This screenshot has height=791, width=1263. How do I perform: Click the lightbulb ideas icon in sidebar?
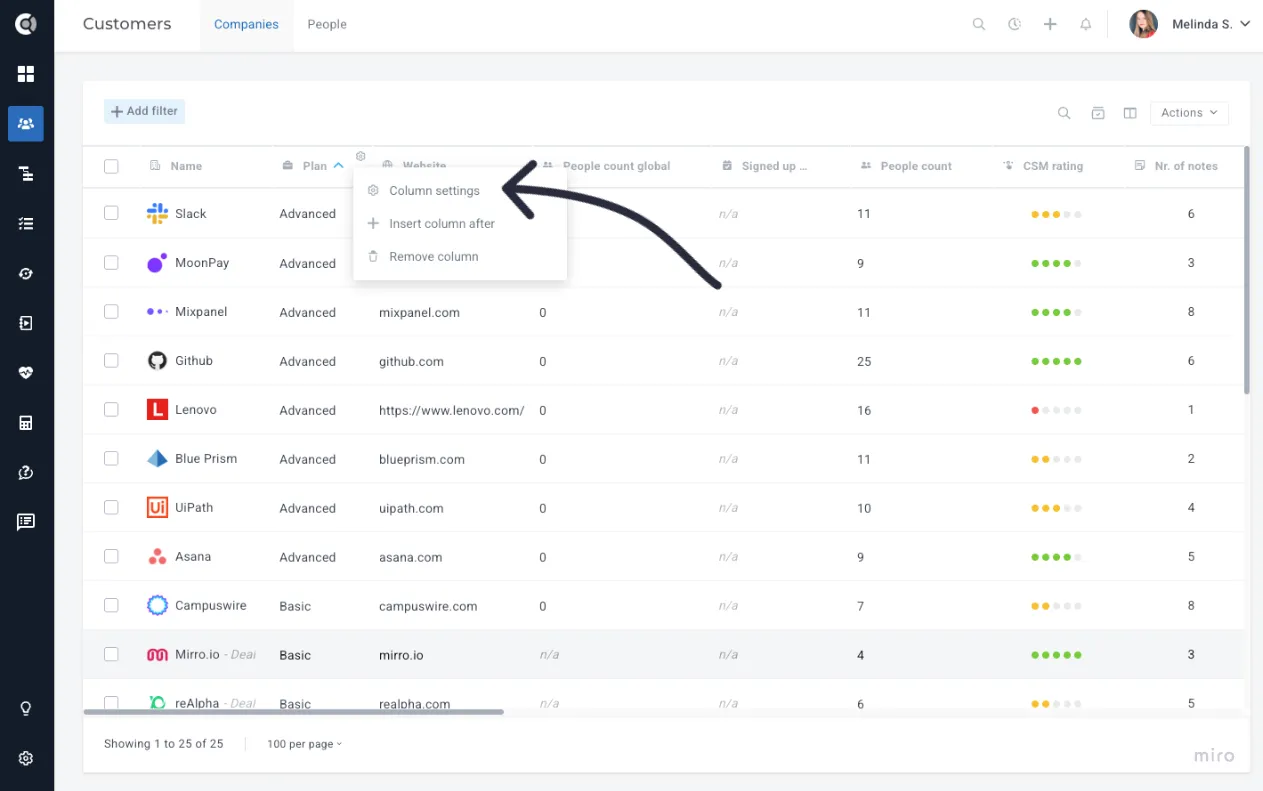pos(26,709)
